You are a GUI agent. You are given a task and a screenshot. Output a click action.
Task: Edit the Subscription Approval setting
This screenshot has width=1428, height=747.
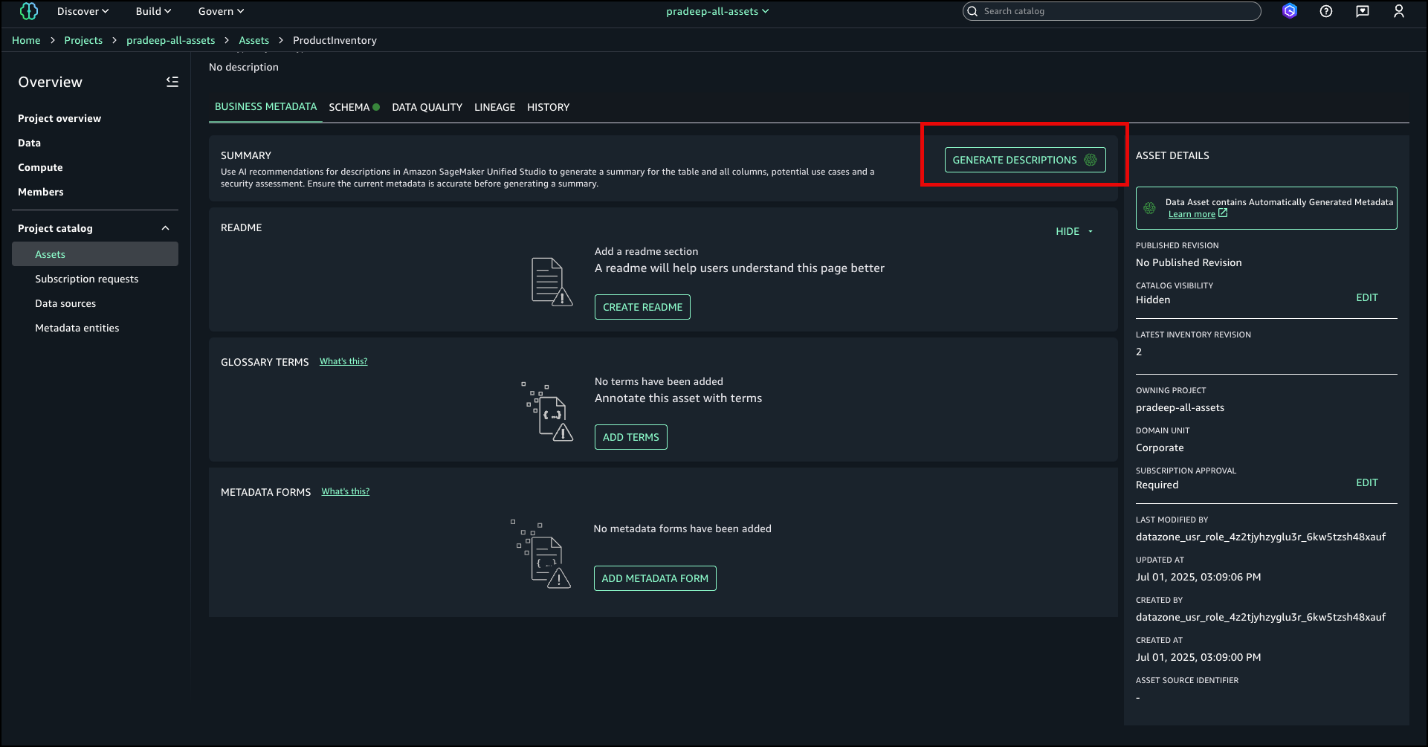tap(1367, 483)
